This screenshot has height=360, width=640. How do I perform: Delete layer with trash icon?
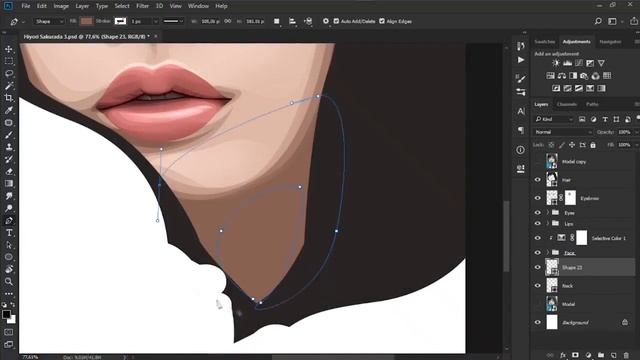point(626,356)
